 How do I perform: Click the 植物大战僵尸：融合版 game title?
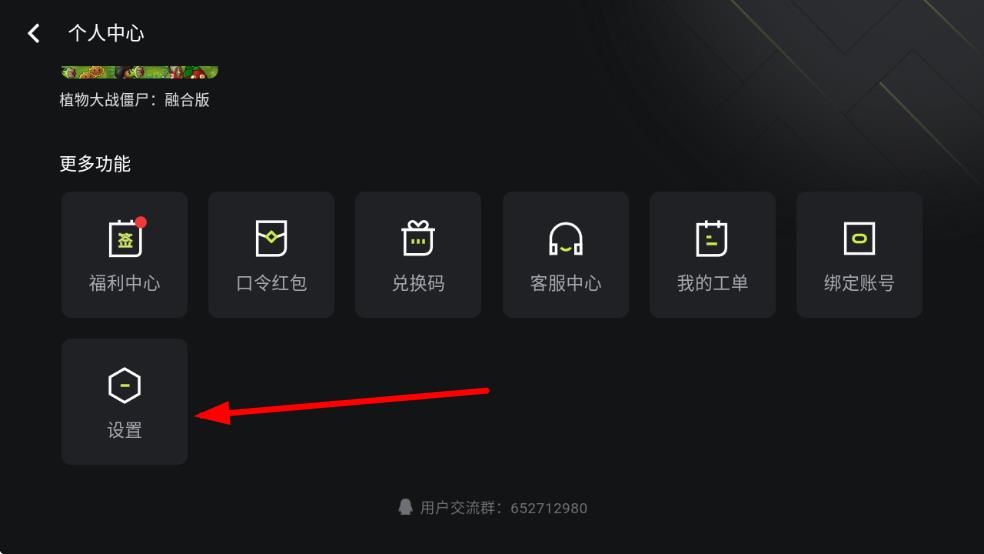pos(134,100)
